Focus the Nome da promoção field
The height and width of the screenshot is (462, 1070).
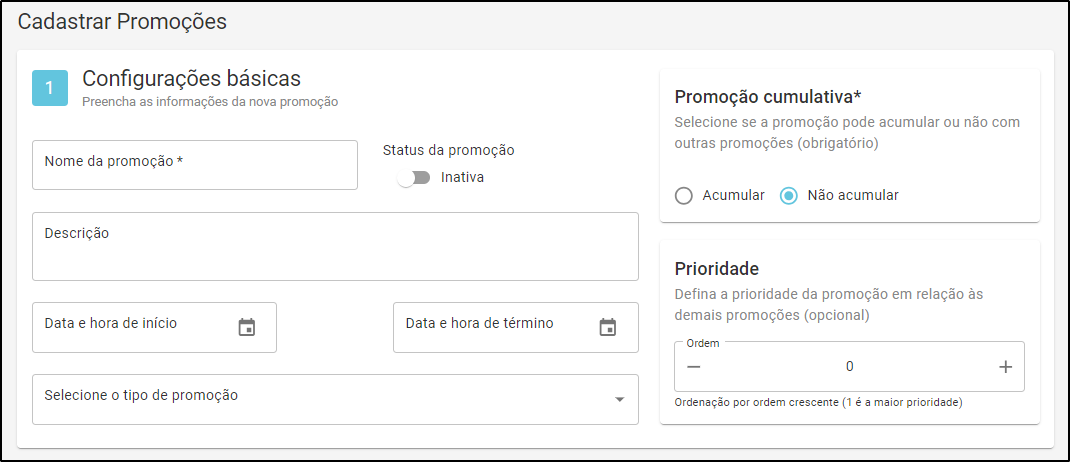194,164
